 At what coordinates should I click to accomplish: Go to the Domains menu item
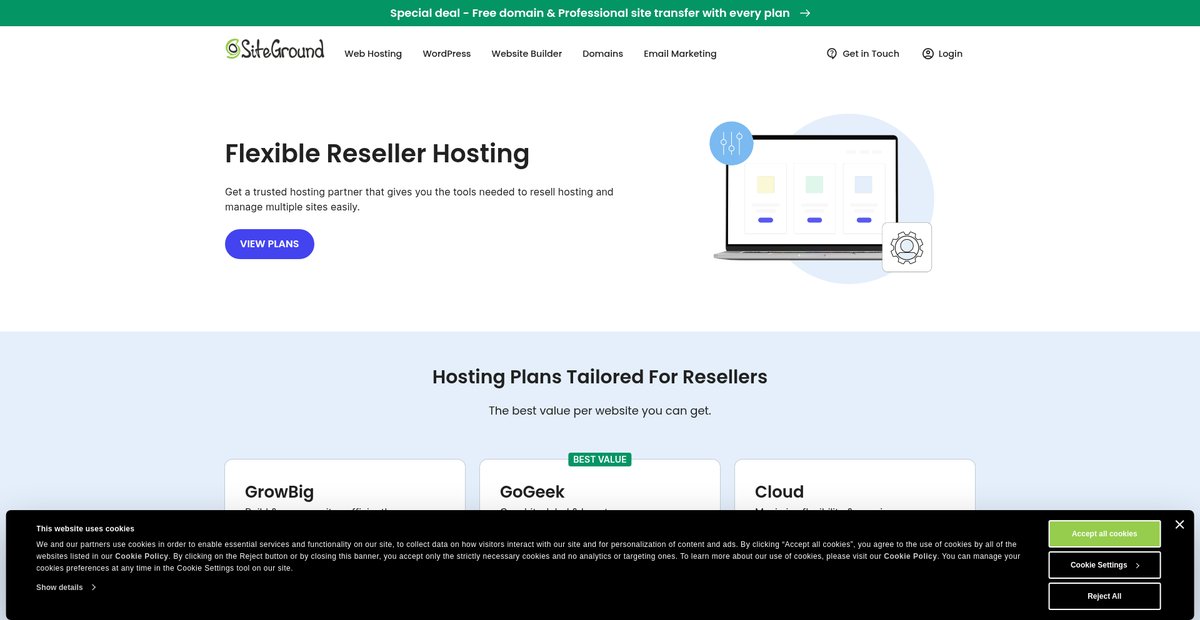[x=603, y=54]
